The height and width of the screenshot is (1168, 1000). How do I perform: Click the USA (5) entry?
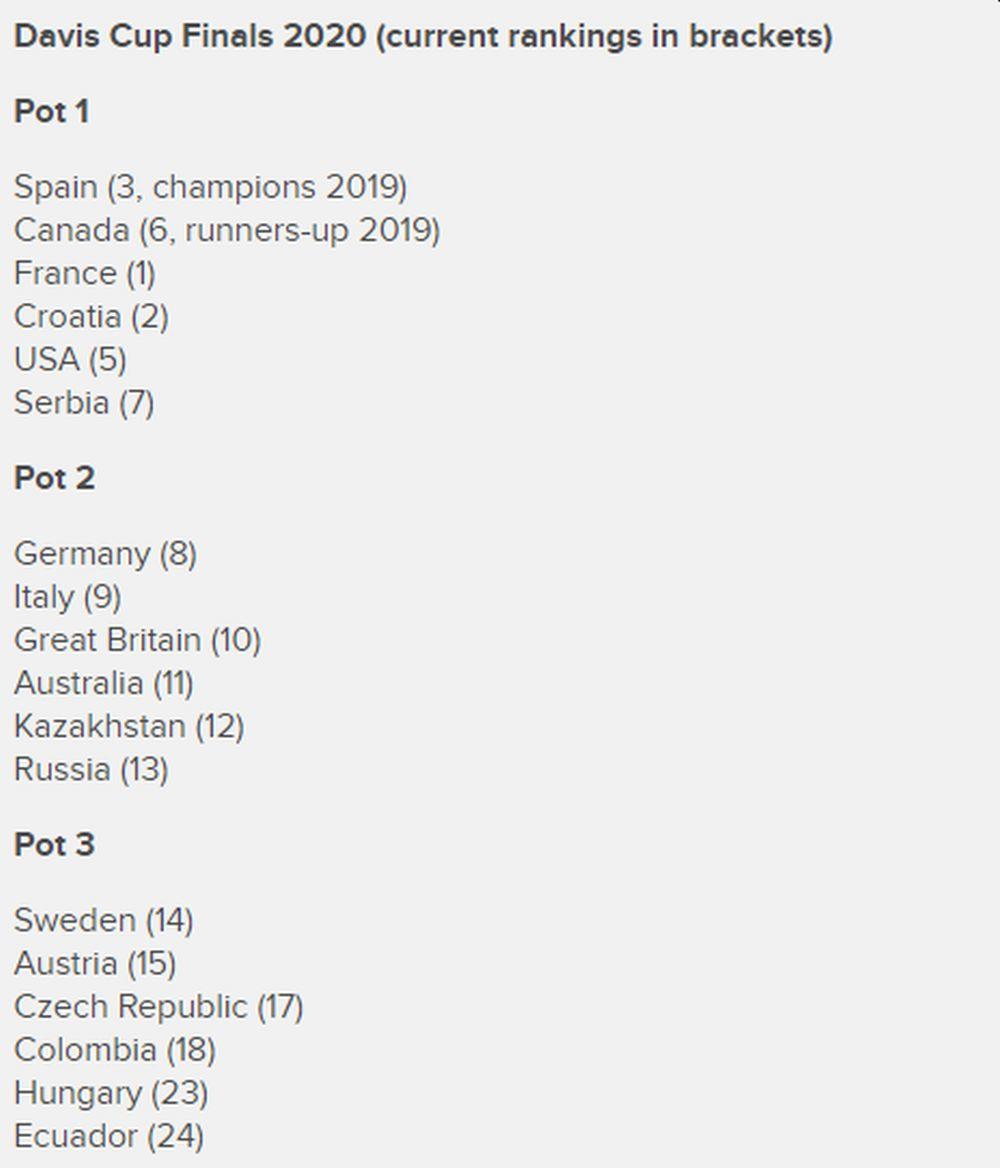tap(70, 359)
